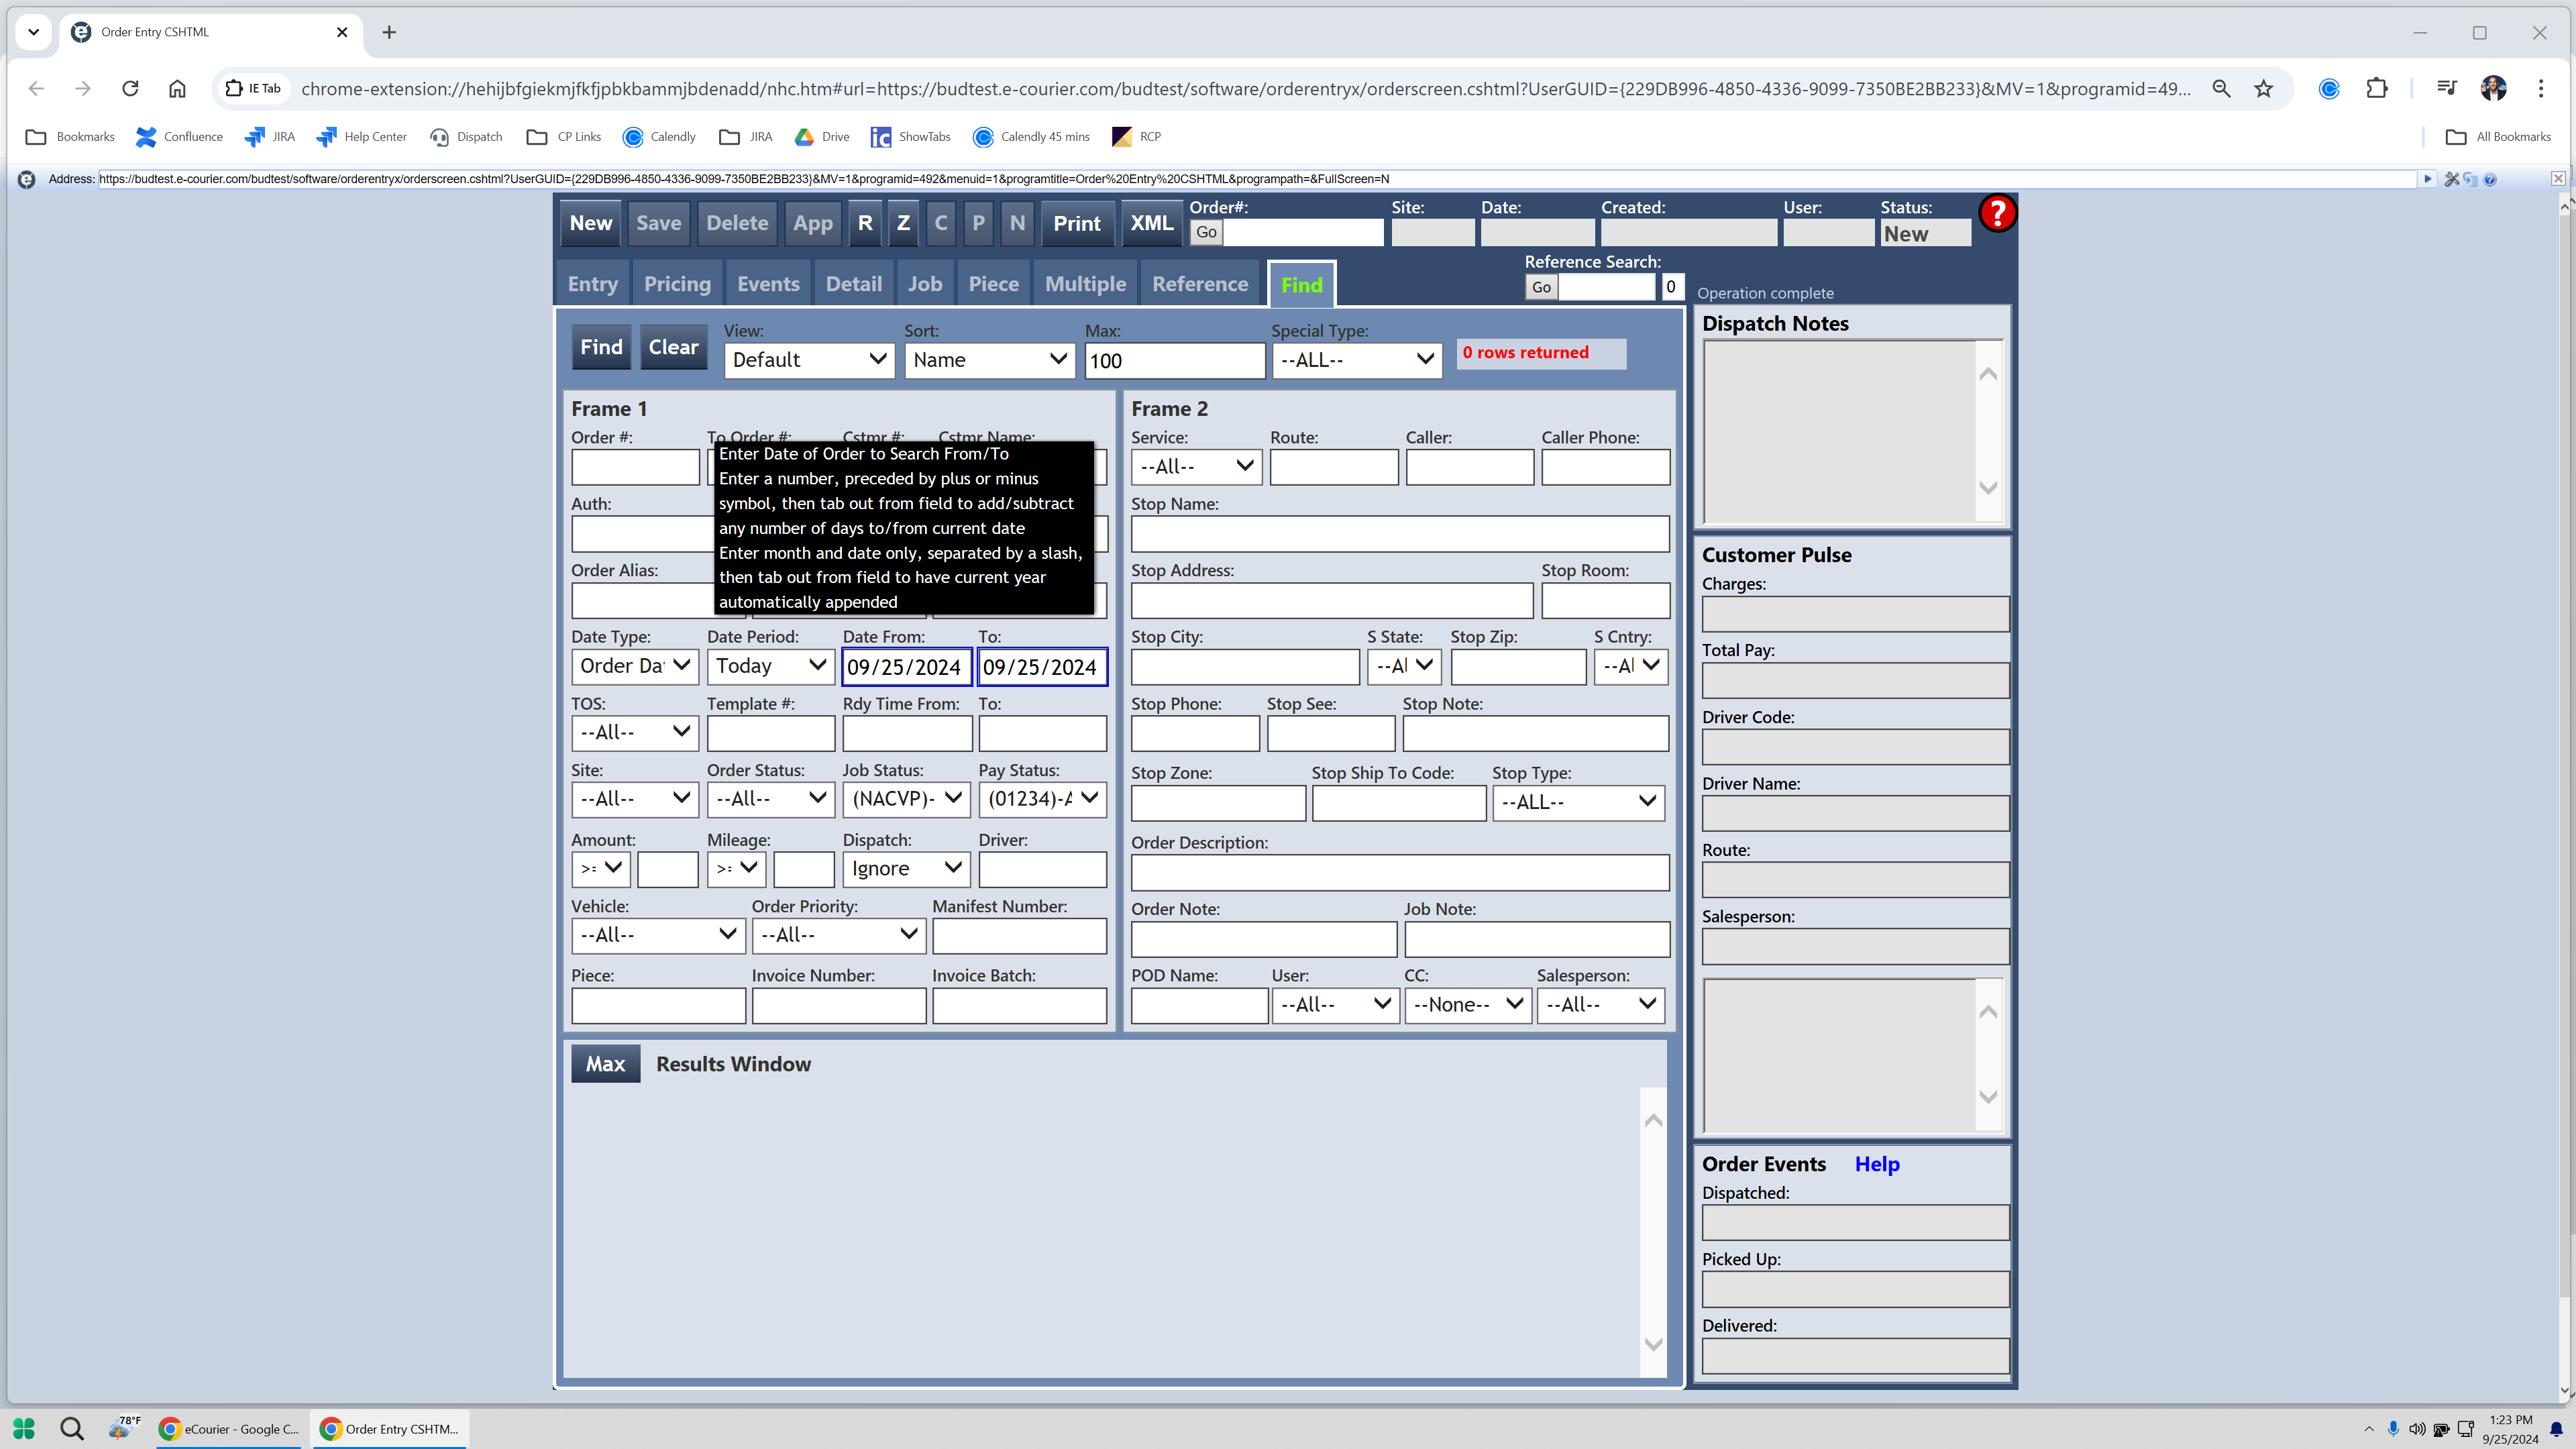Image resolution: width=2576 pixels, height=1449 pixels.
Task: Open the Confluence bookmark
Action: tap(180, 137)
